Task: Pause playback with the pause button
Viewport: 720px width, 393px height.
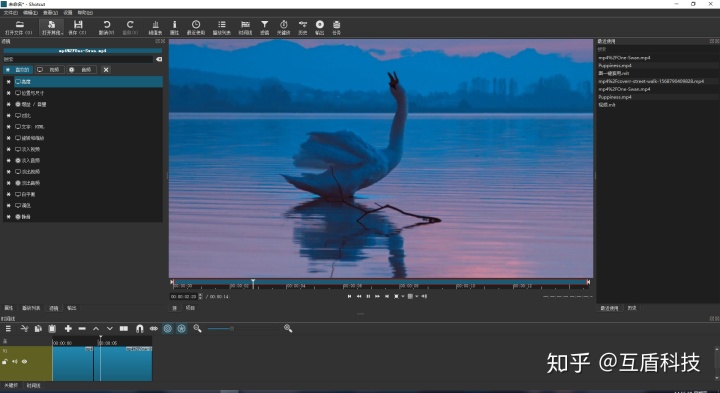Action: tap(368, 297)
